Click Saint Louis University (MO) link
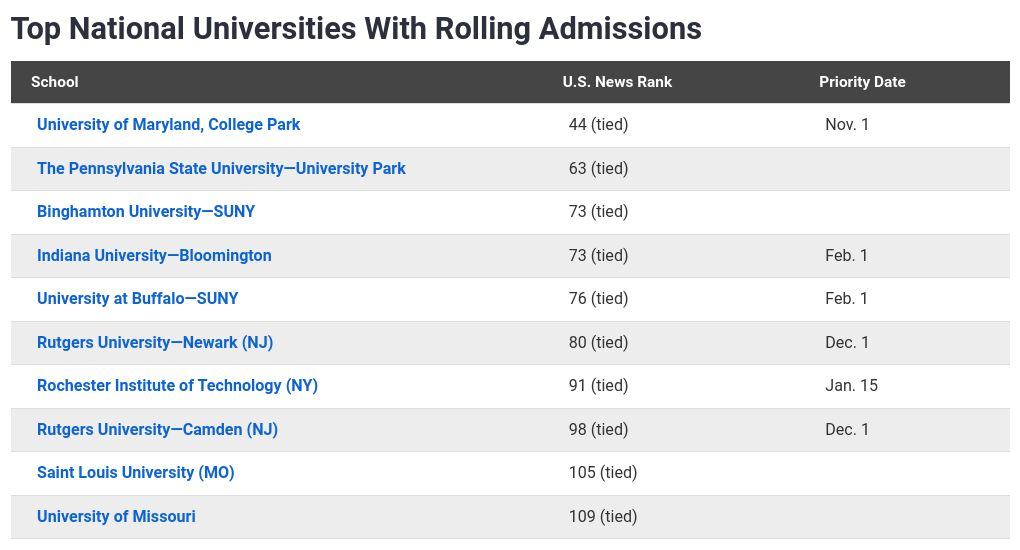1020x550 pixels. pyautogui.click(x=135, y=473)
